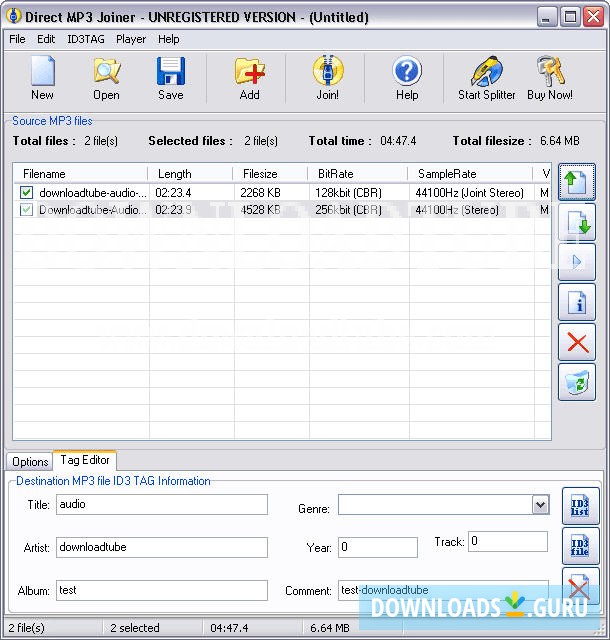This screenshot has height=640, width=610.
Task: Sort by the Length column header
Action: [190, 174]
